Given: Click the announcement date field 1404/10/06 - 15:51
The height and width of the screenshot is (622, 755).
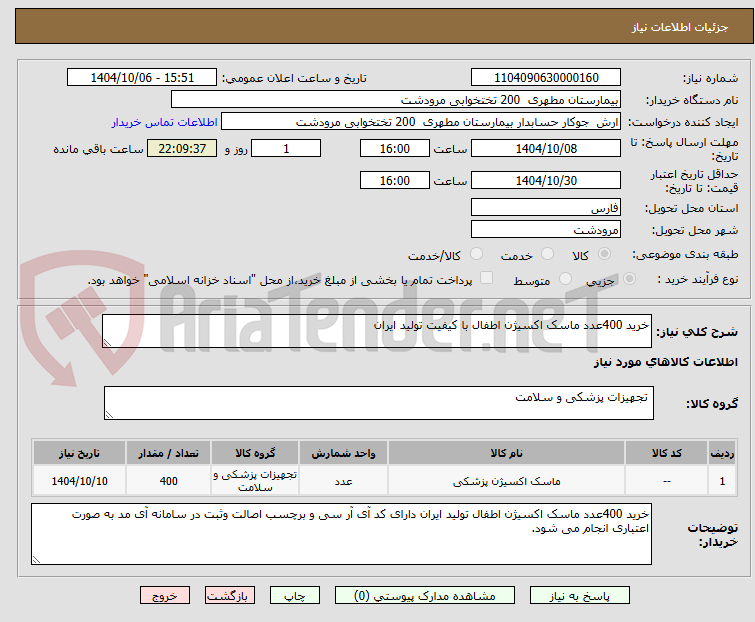Looking at the screenshot, I should (142, 78).
